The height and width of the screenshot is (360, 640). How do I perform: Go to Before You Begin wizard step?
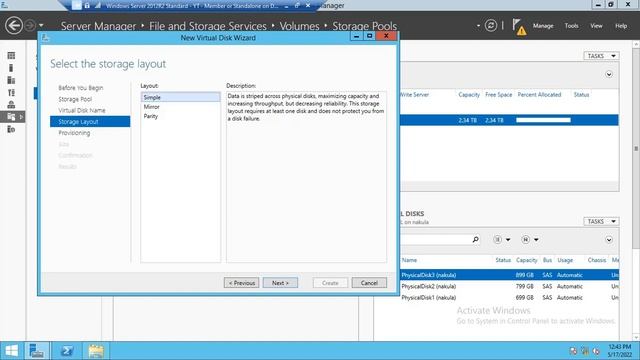pyautogui.click(x=80, y=88)
